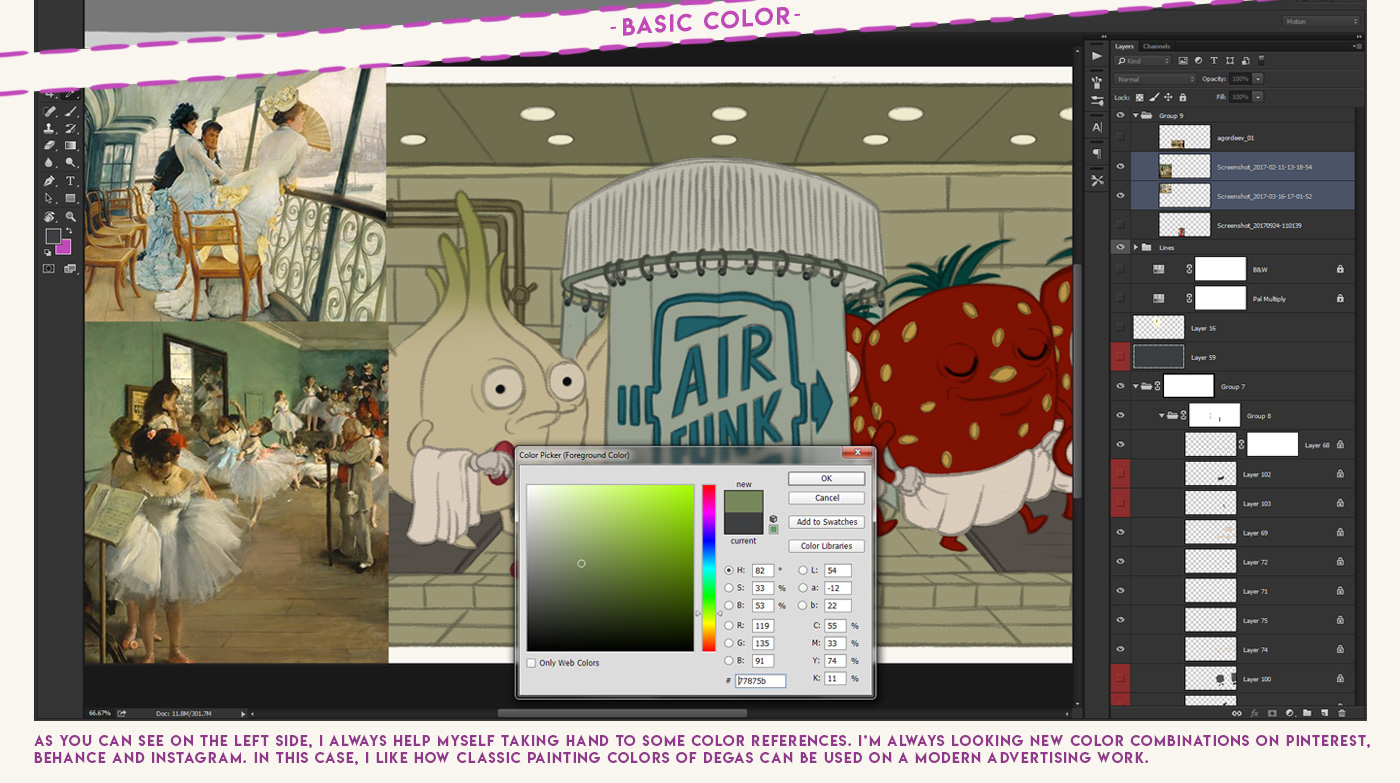1400x783 pixels.
Task: Select the Layers tab
Action: point(1124,46)
